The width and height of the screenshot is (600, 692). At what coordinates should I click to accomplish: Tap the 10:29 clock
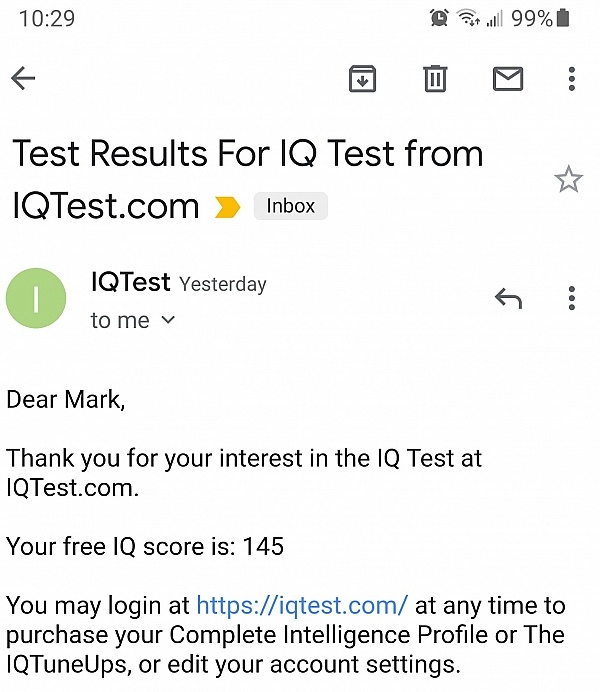click(46, 19)
